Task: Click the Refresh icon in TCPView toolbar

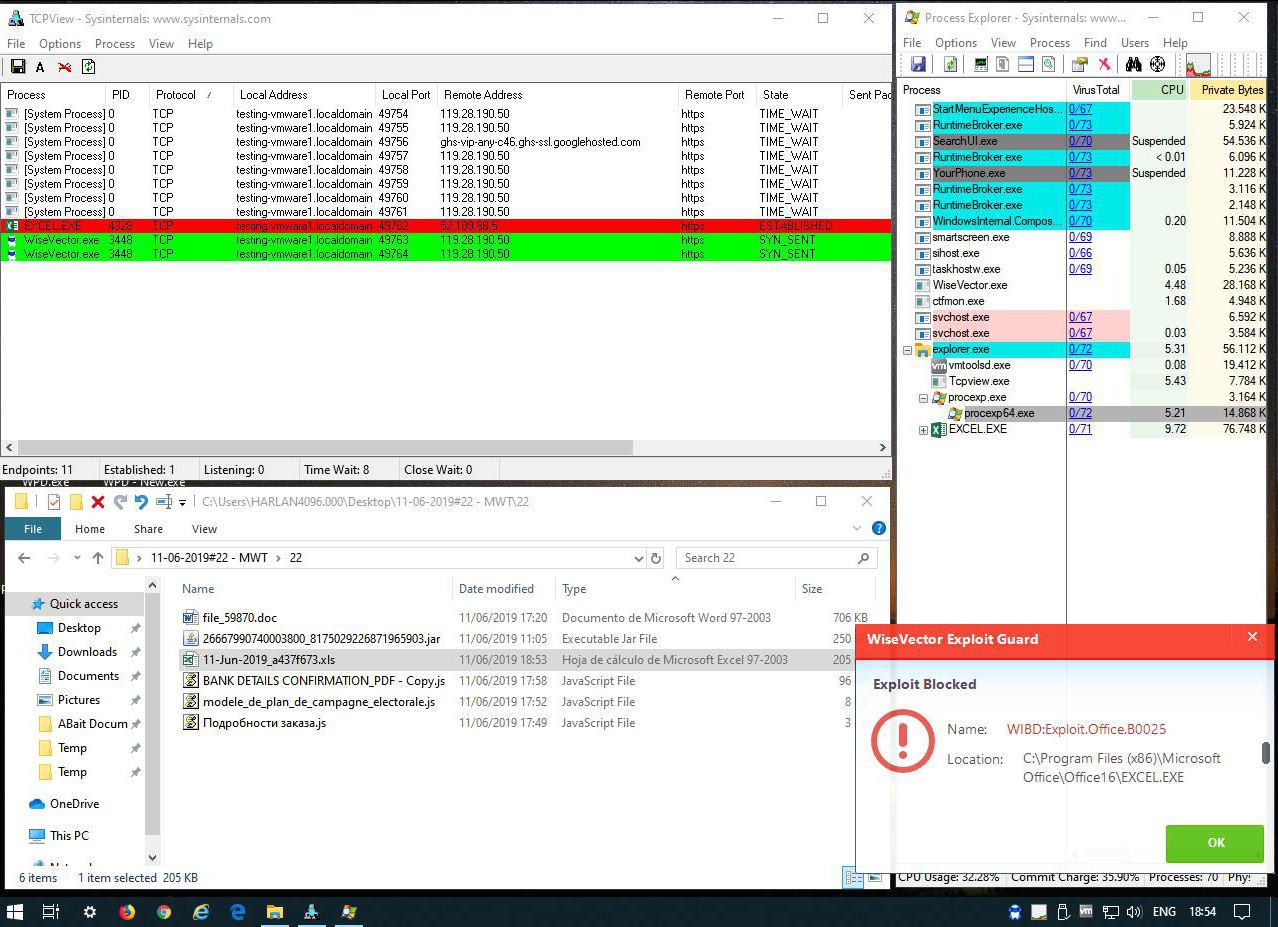Action: [89, 67]
